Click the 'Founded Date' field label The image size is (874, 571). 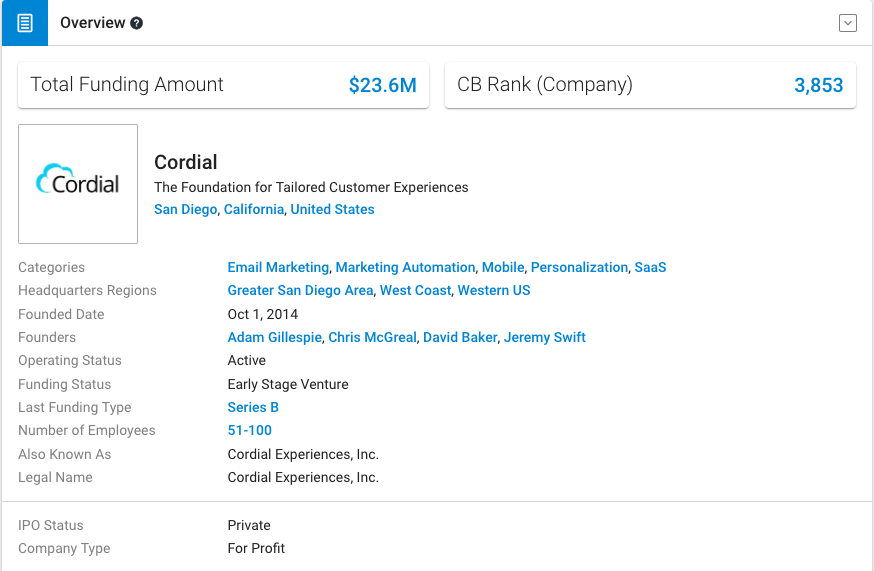pos(61,314)
